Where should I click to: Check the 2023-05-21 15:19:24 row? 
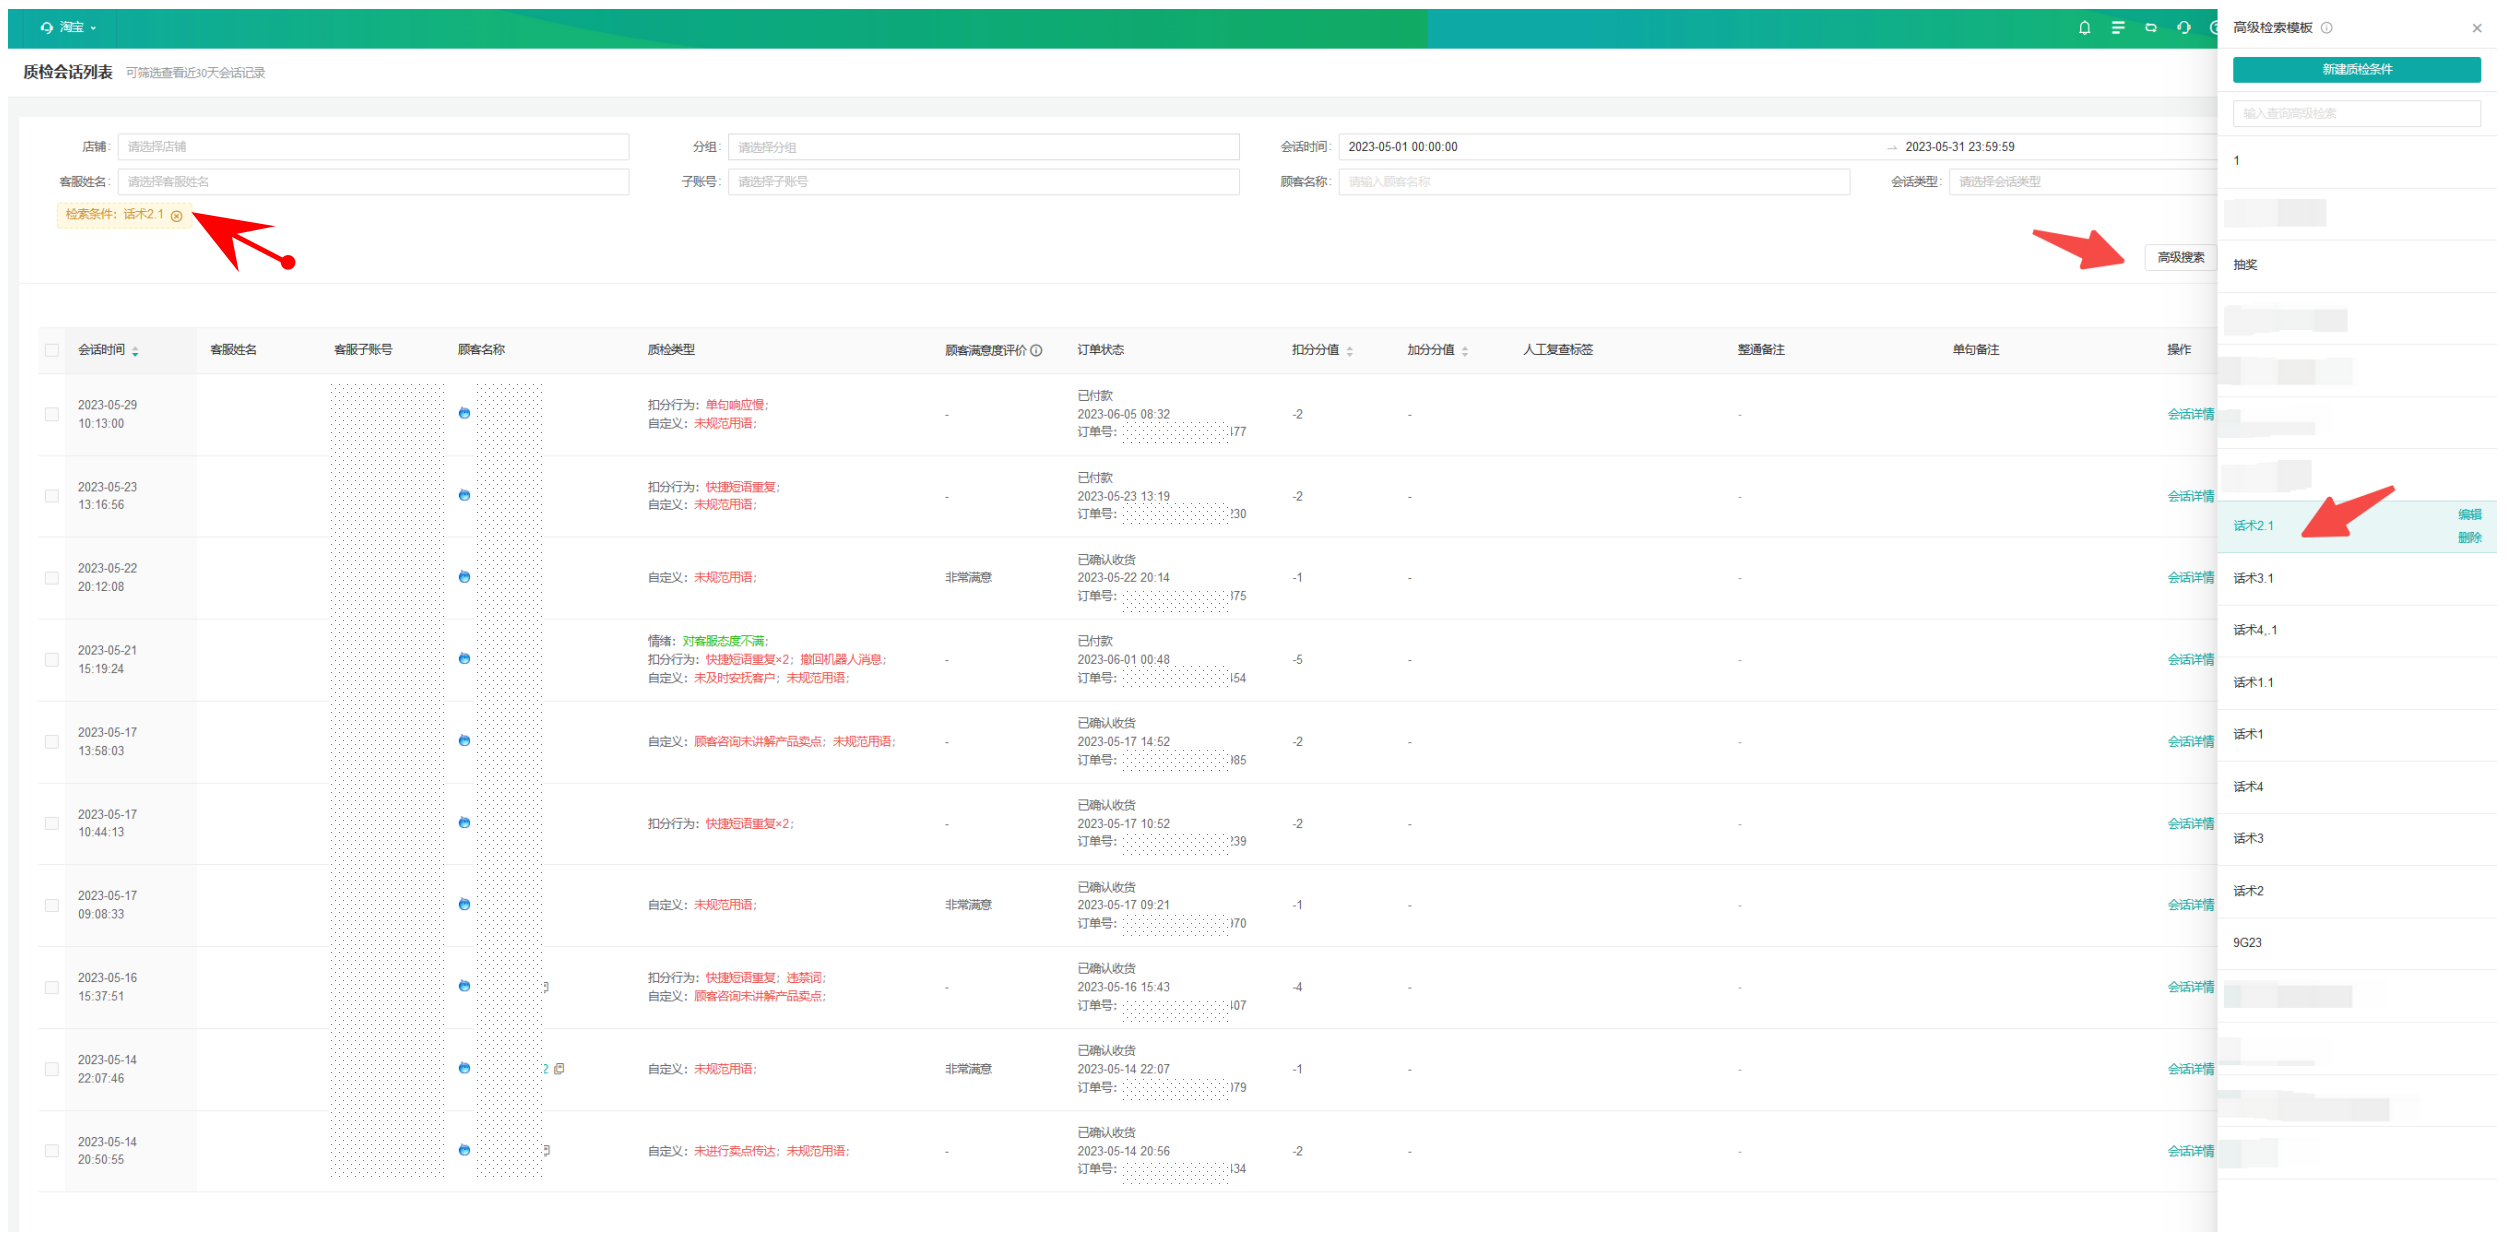pos(52,660)
